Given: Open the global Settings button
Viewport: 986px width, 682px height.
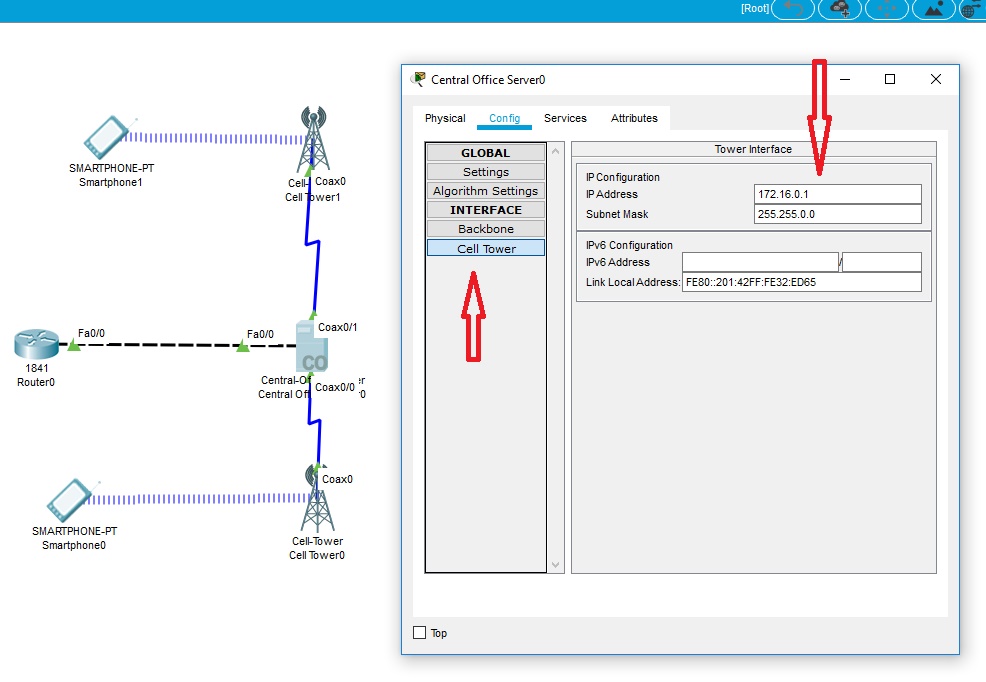Looking at the screenshot, I should [x=486, y=172].
